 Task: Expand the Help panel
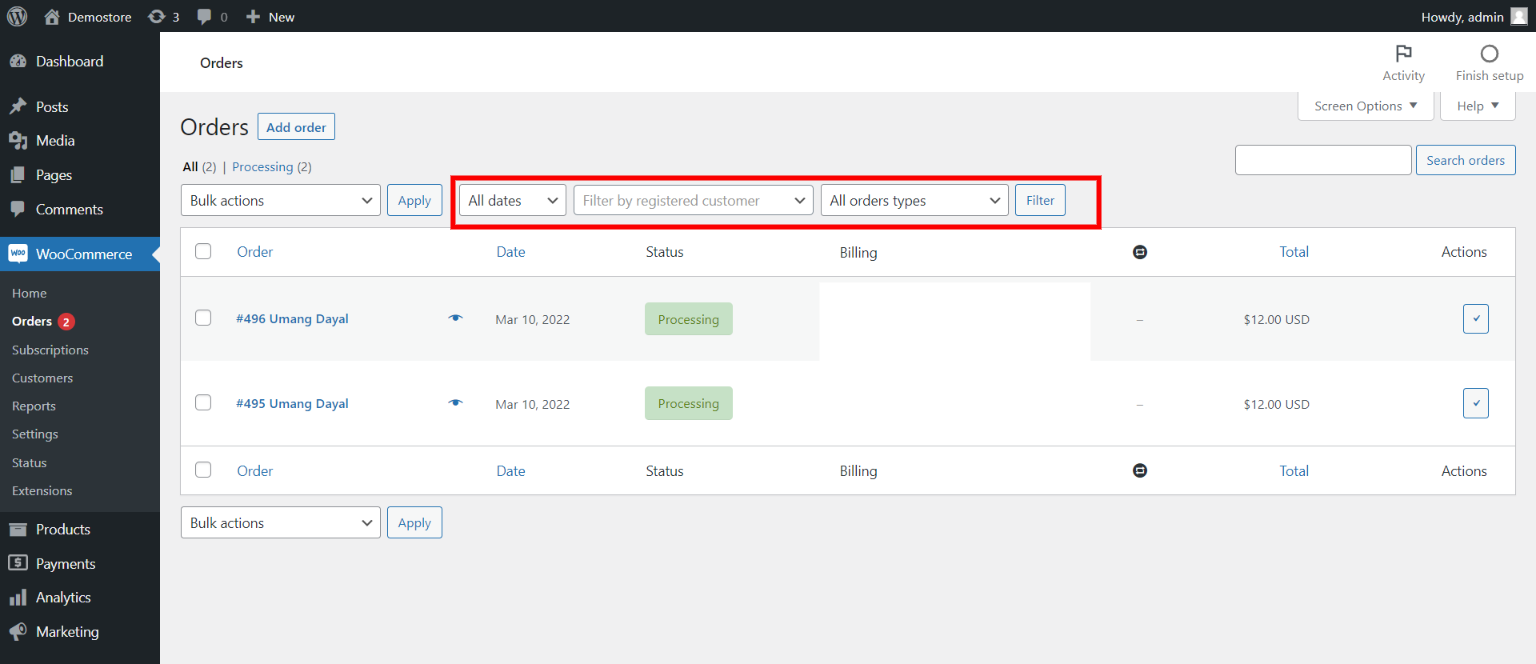[1478, 106]
